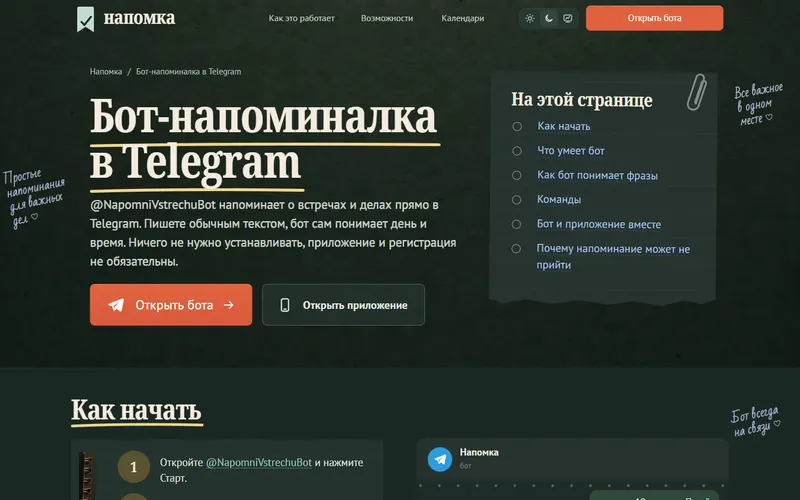800x500 pixels.
Task: Jump to 'Почему напоминание может не прийти'
Action: (613, 257)
